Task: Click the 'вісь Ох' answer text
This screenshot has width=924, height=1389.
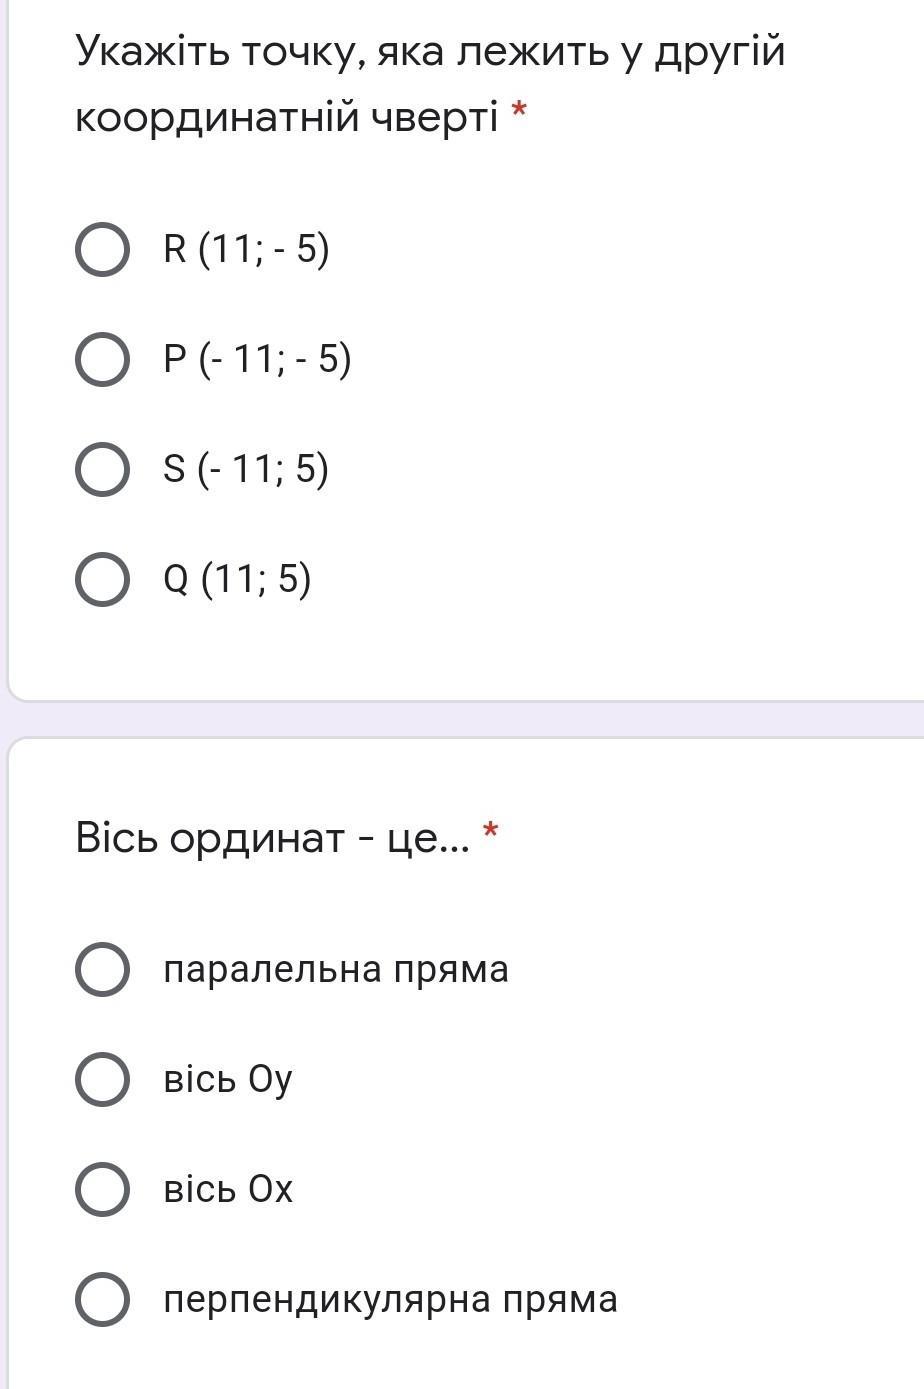Action: click(x=228, y=1190)
